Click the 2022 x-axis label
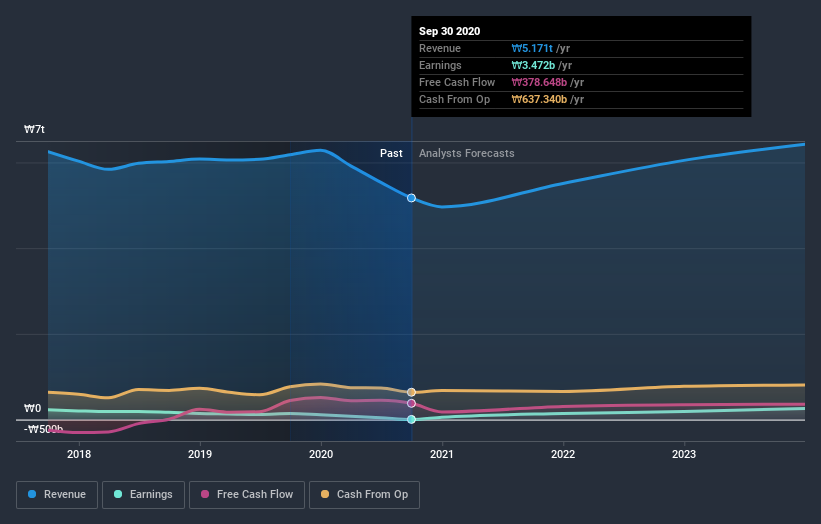 [563, 454]
